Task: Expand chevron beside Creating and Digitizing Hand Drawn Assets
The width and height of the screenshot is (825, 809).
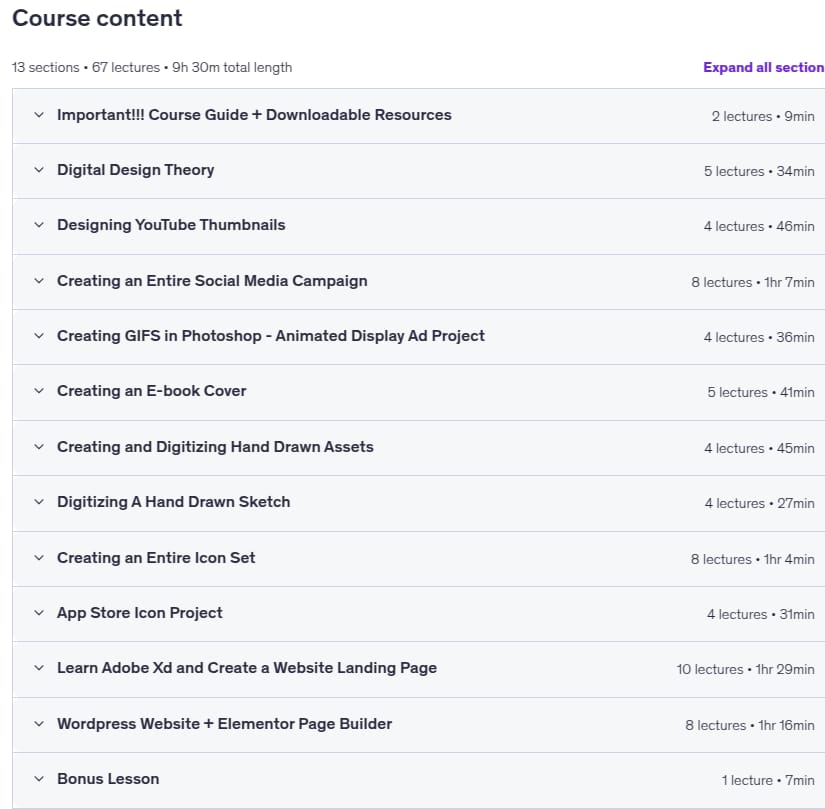Action: (39, 447)
